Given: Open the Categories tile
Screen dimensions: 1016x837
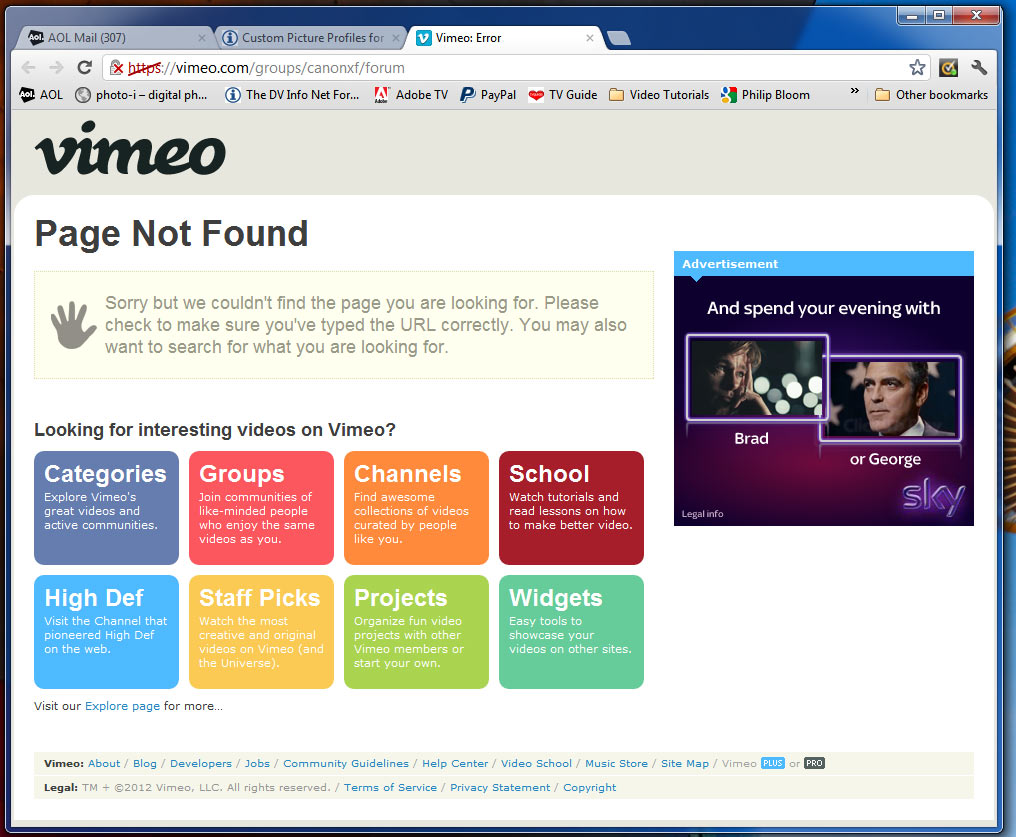Looking at the screenshot, I should pos(106,508).
